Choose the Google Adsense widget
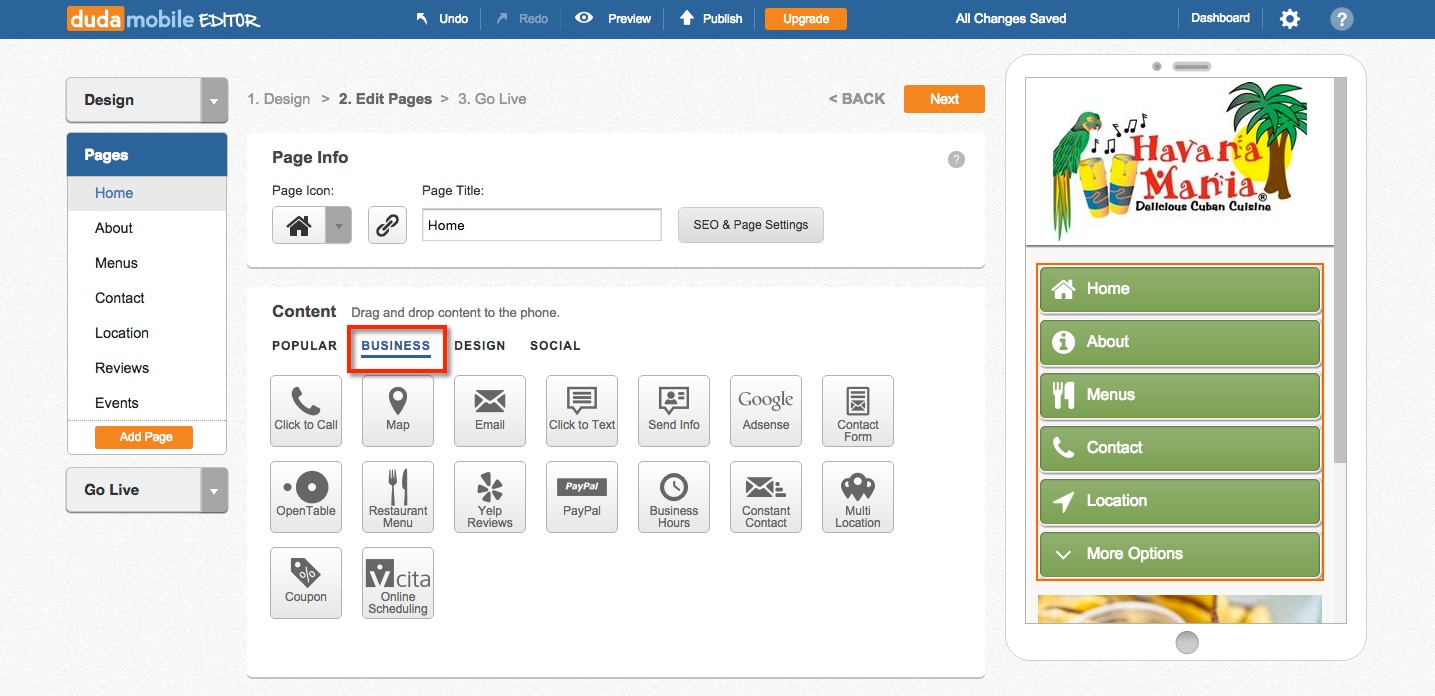The width and height of the screenshot is (1435, 696). (766, 411)
